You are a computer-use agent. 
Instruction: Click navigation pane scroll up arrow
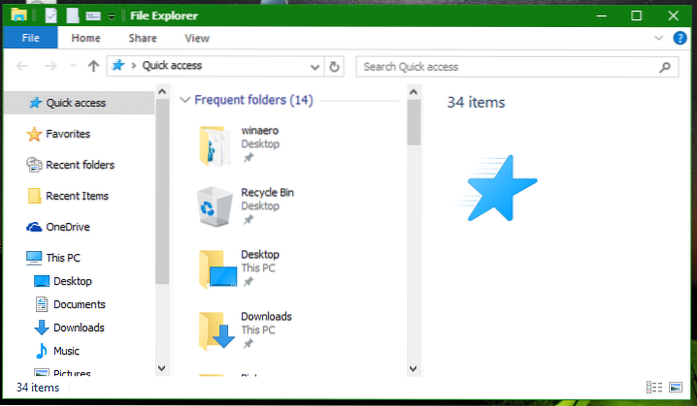[x=162, y=92]
